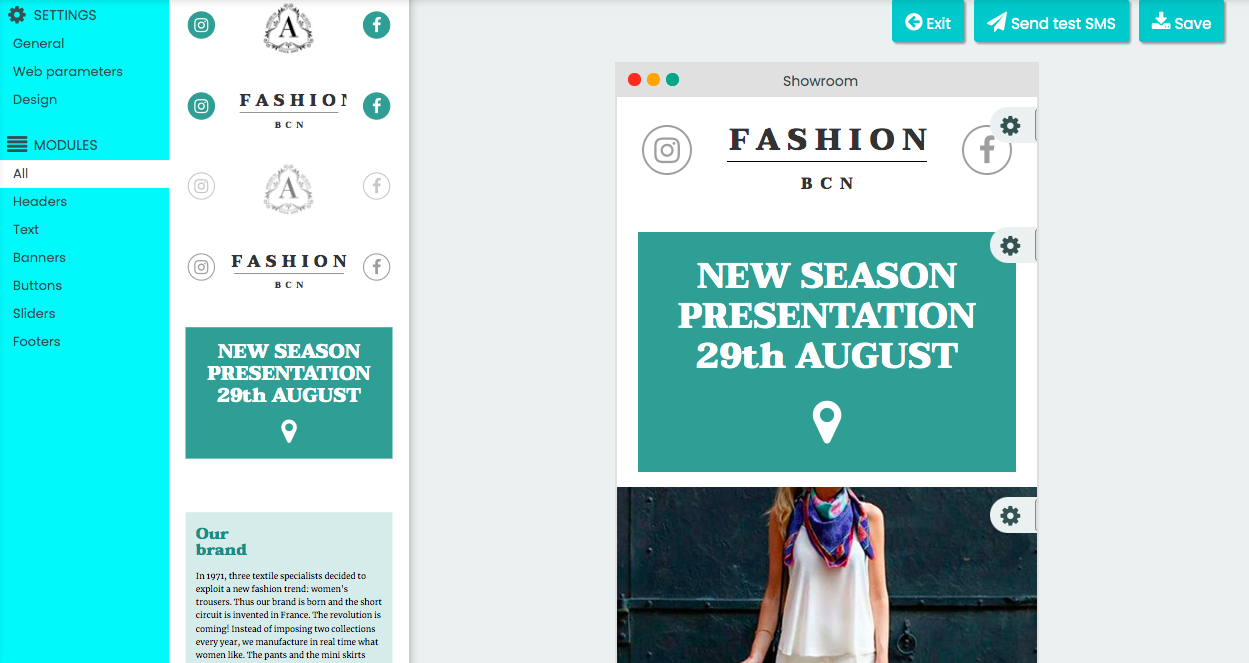
Task: Show All modules
Action: pos(21,173)
